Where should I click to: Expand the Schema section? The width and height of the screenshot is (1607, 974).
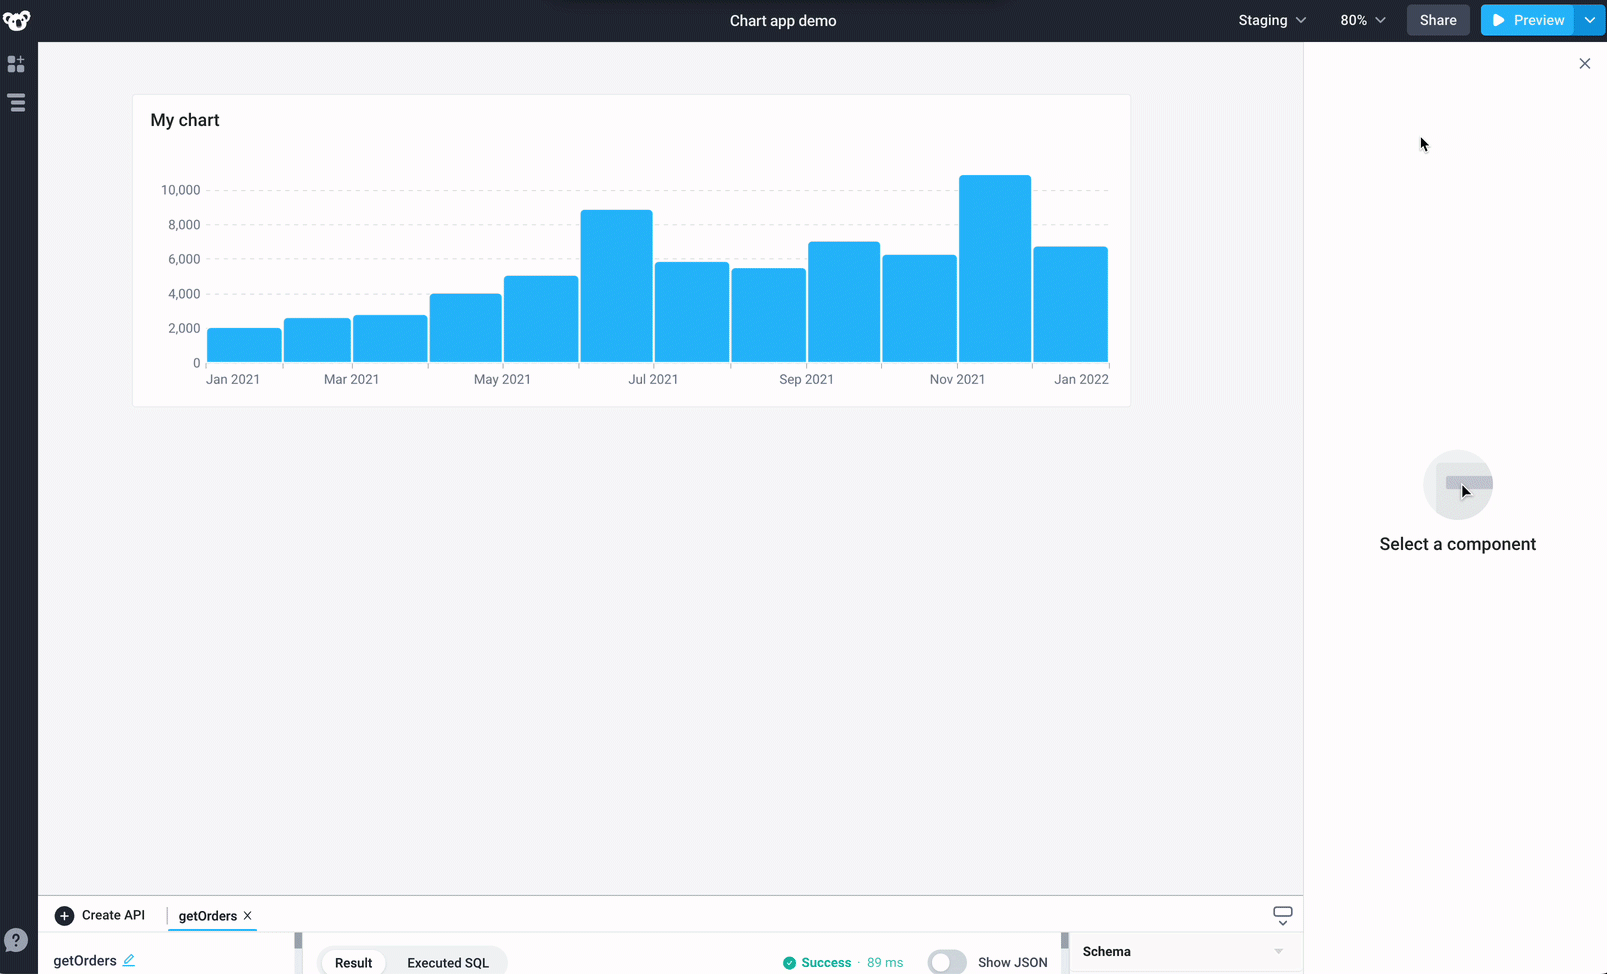click(1278, 952)
